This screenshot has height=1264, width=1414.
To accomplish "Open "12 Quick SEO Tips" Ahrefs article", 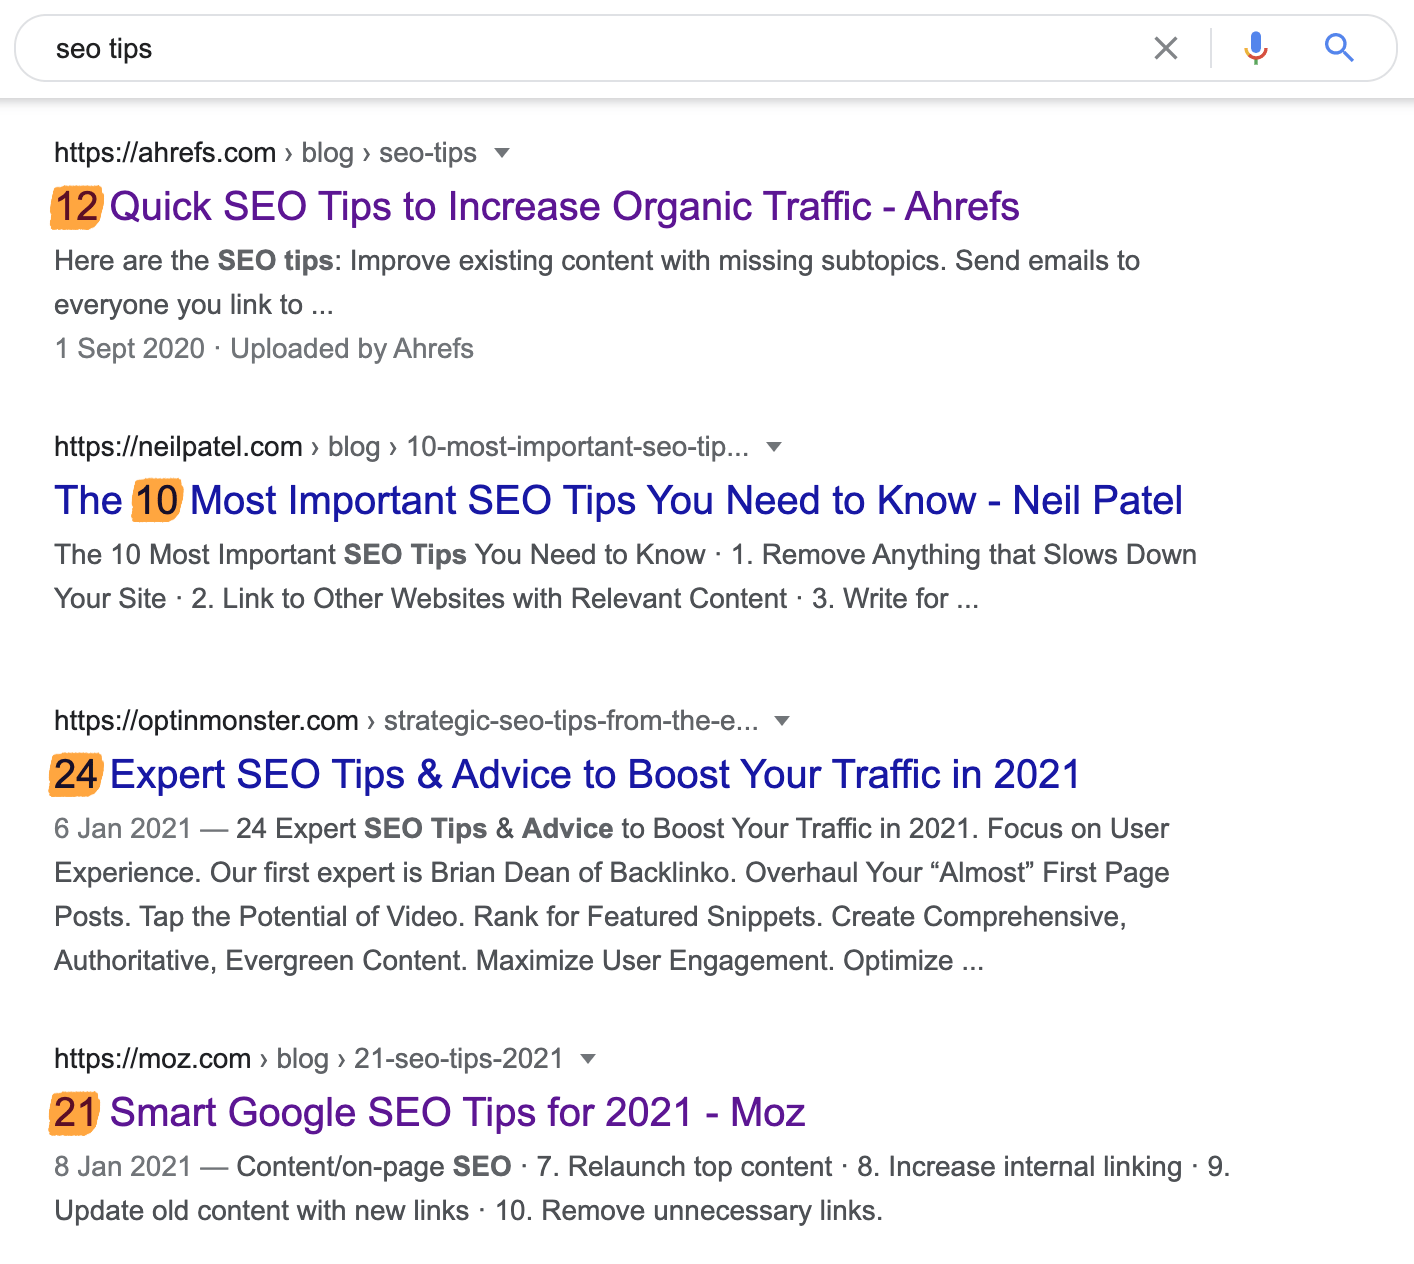I will click(536, 206).
